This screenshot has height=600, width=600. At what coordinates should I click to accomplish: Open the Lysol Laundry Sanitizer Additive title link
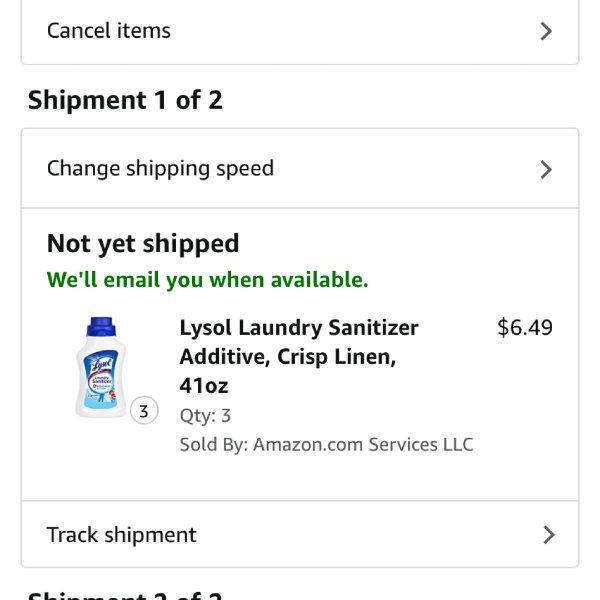point(299,357)
